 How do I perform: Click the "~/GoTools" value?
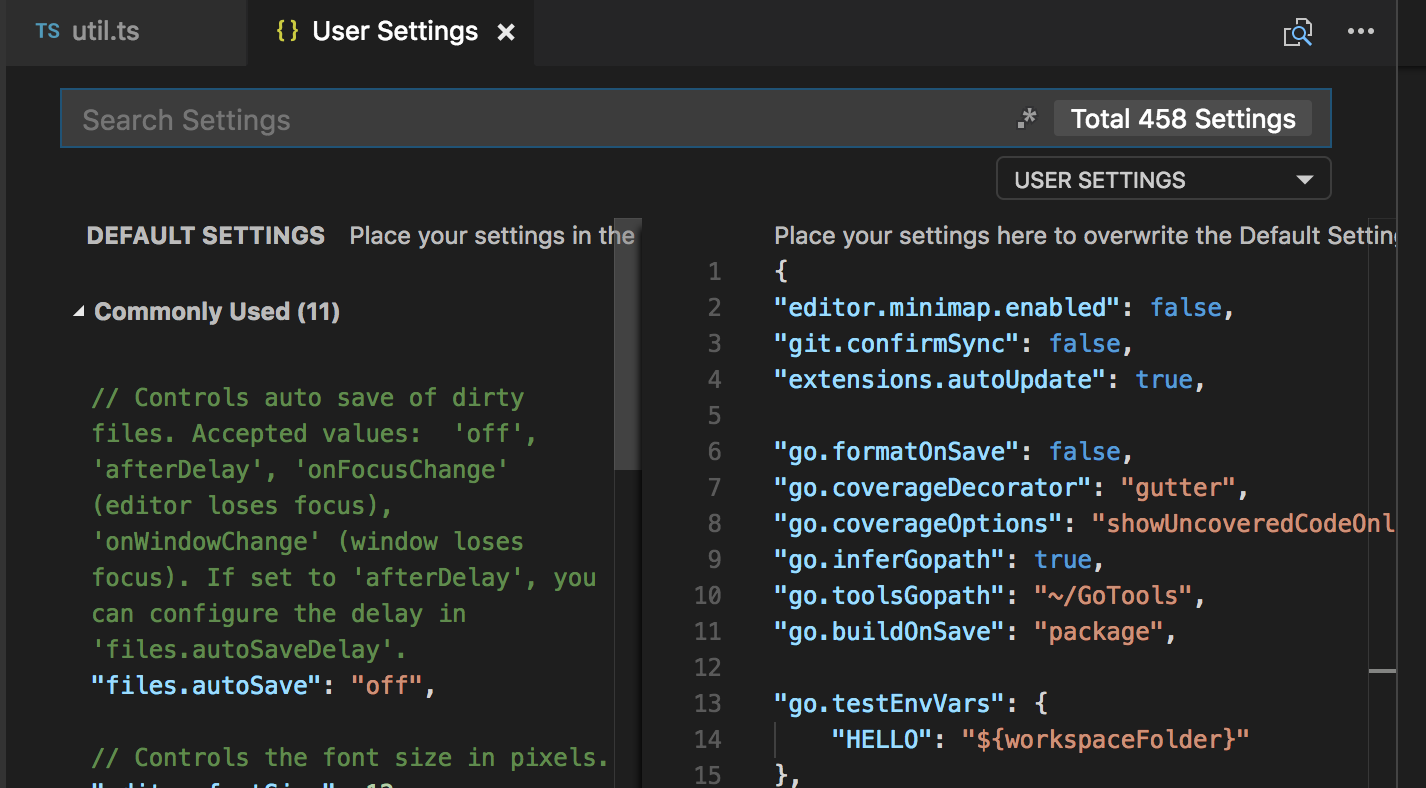click(x=1113, y=596)
